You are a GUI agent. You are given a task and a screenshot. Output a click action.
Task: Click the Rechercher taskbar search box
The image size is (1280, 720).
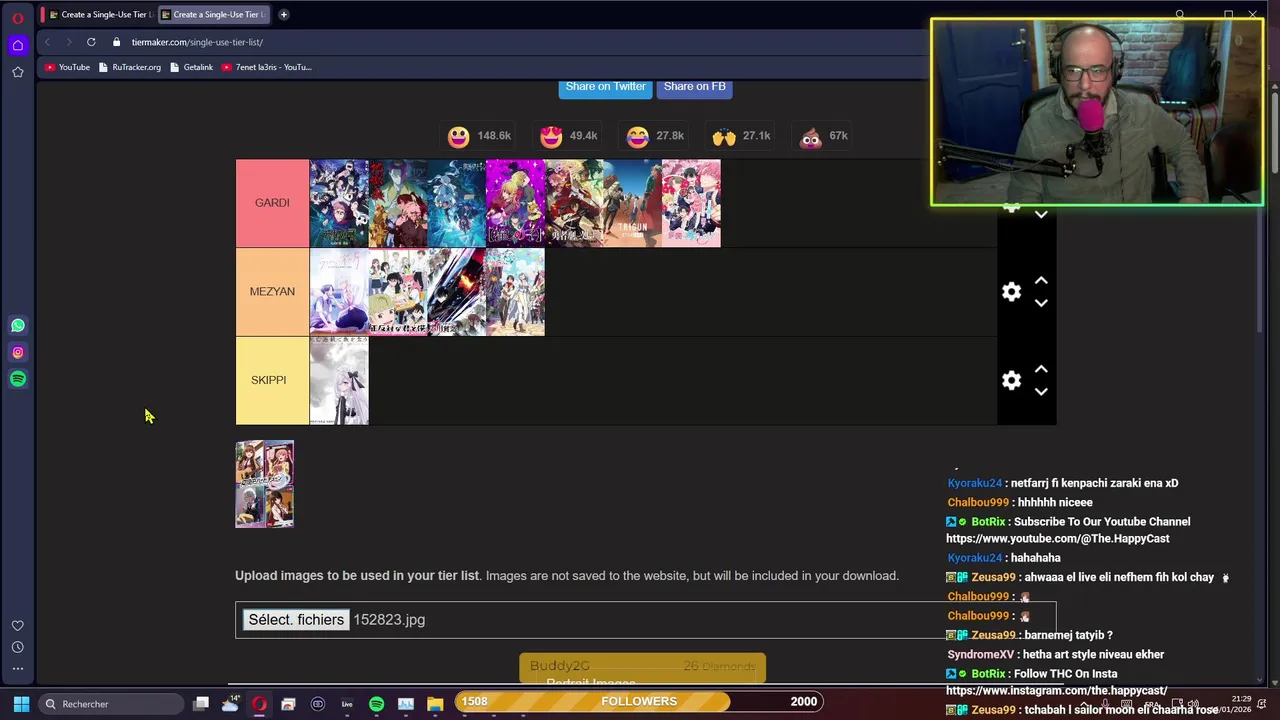click(110, 704)
